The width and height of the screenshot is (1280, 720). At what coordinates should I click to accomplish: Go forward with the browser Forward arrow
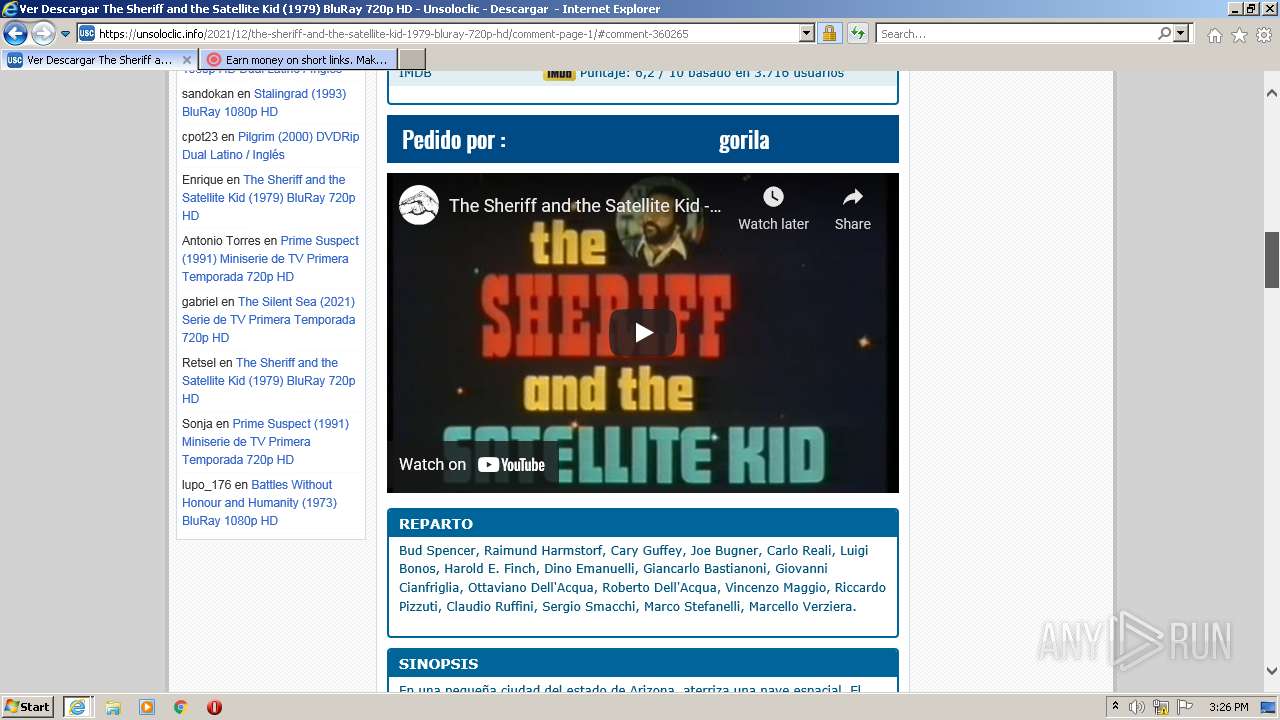click(43, 34)
